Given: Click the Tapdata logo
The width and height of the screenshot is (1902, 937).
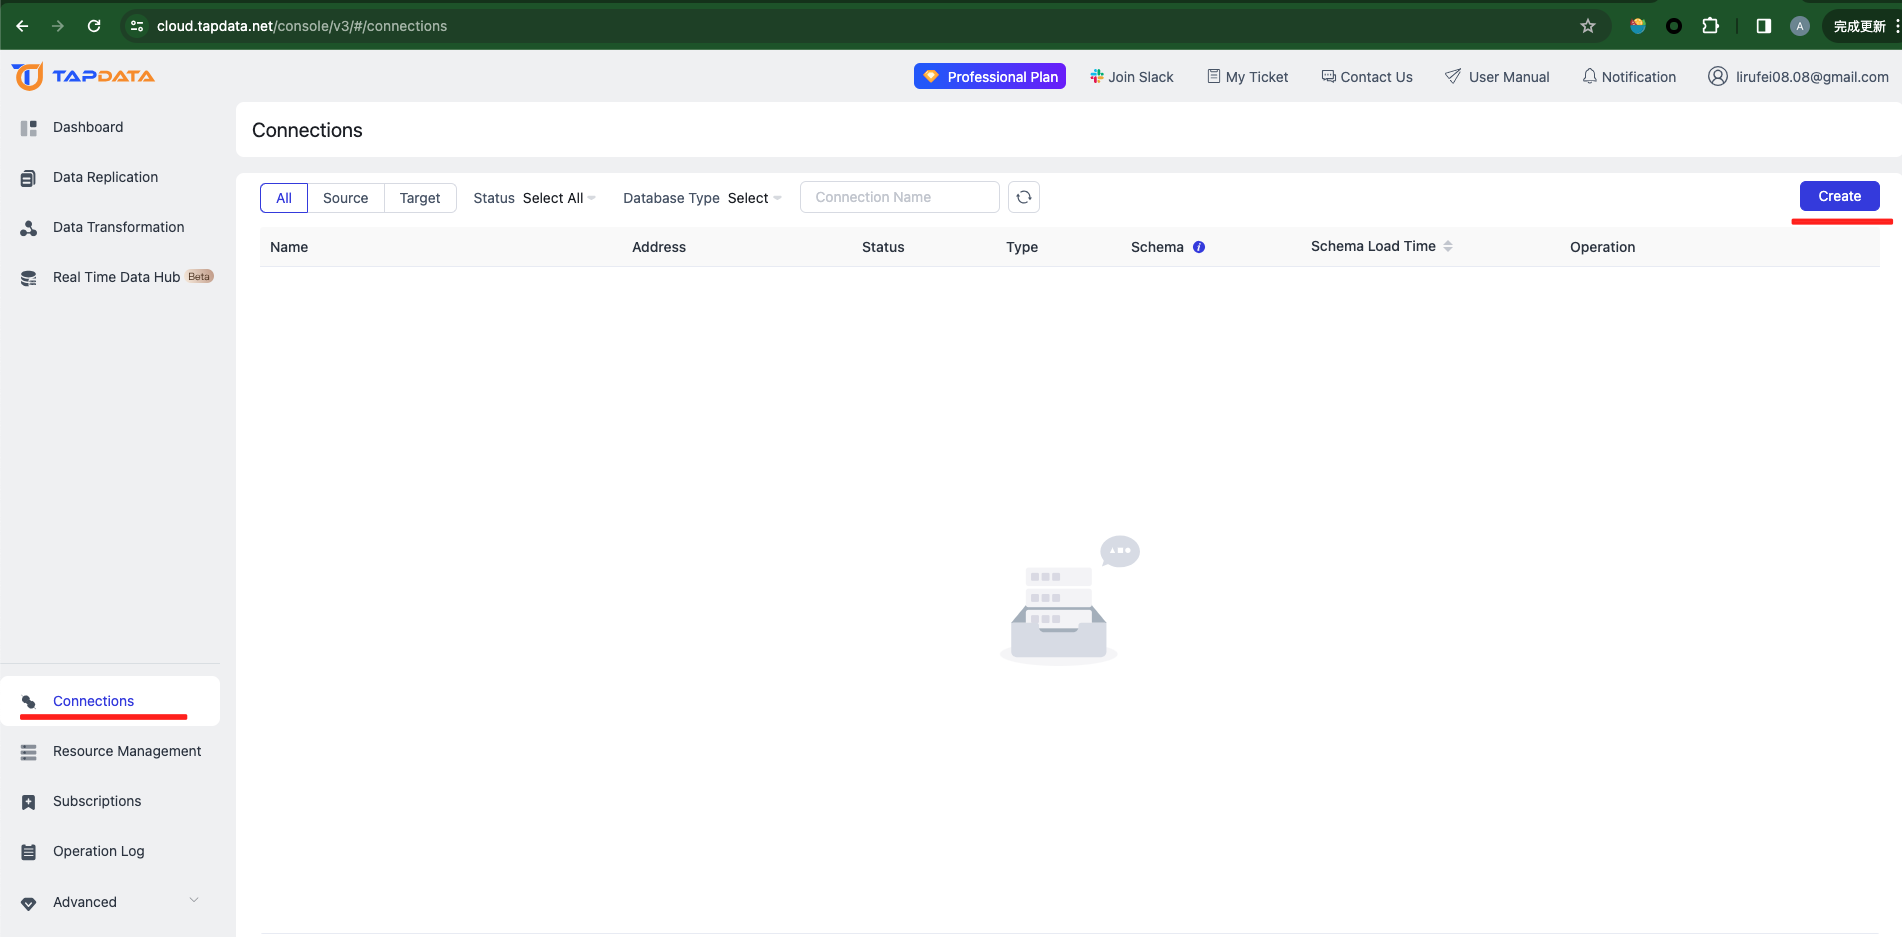Looking at the screenshot, I should [83, 76].
